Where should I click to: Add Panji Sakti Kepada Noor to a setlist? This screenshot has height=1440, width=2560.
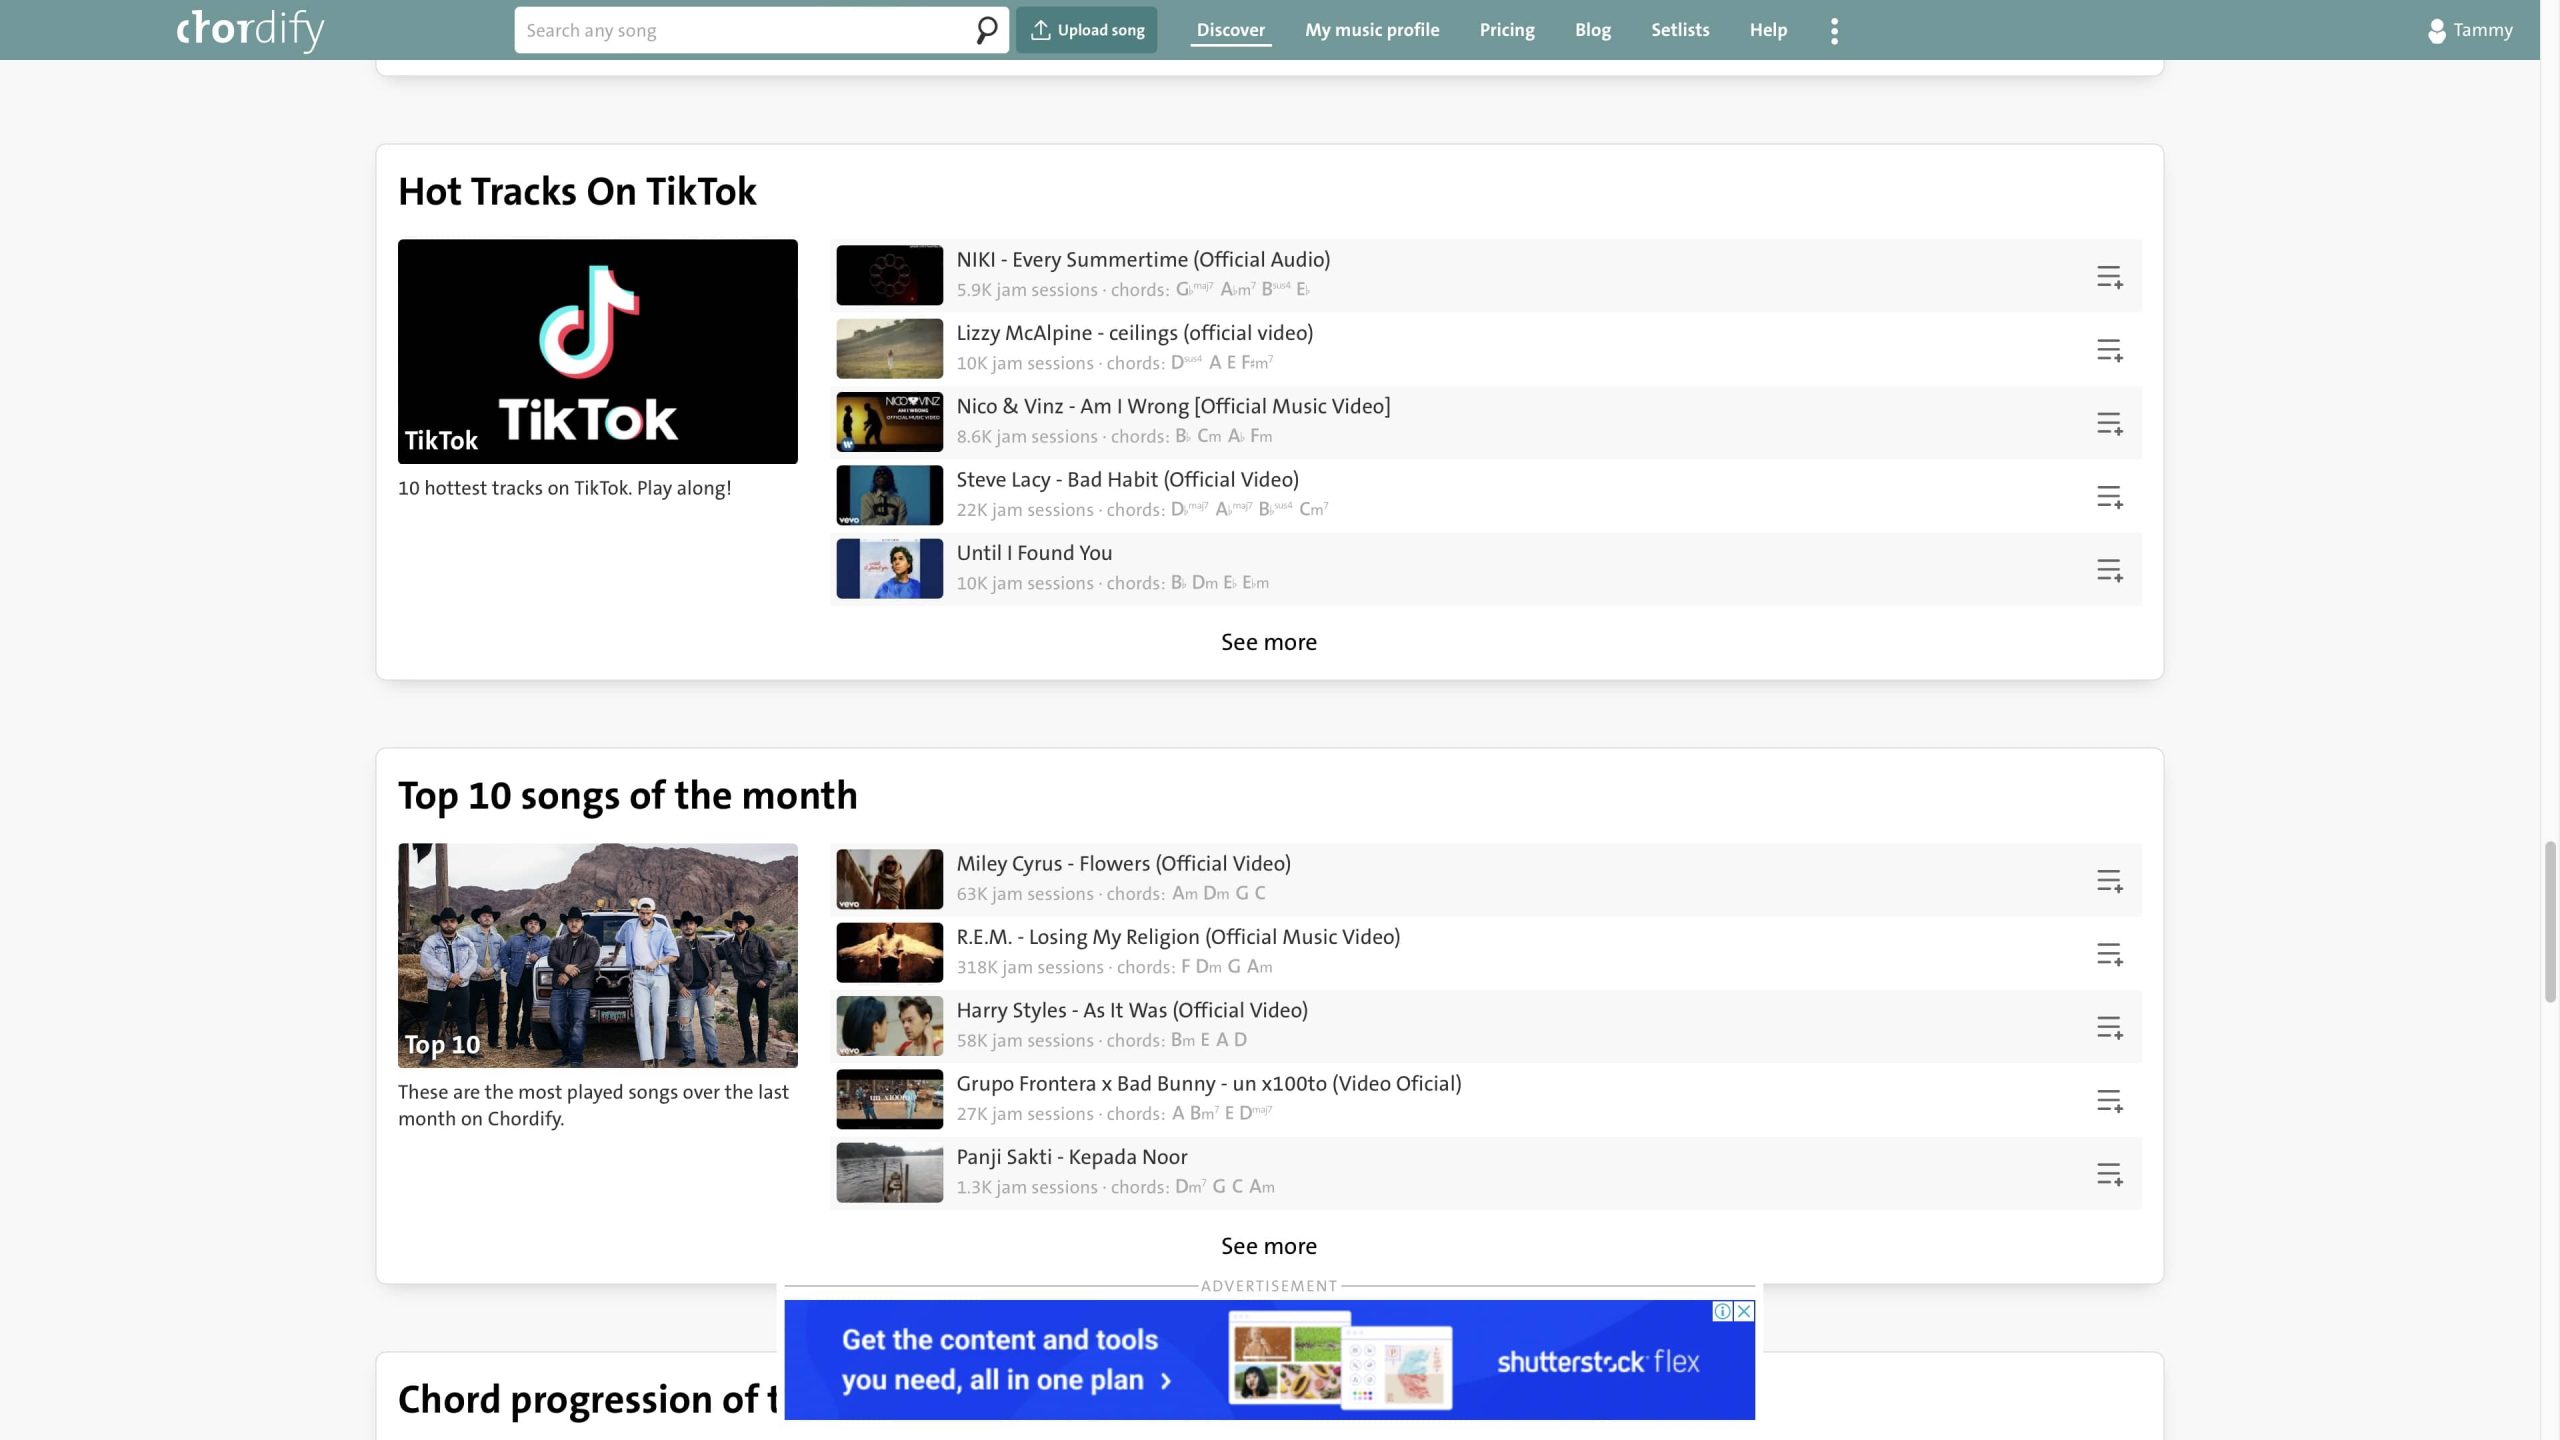(x=2109, y=1174)
